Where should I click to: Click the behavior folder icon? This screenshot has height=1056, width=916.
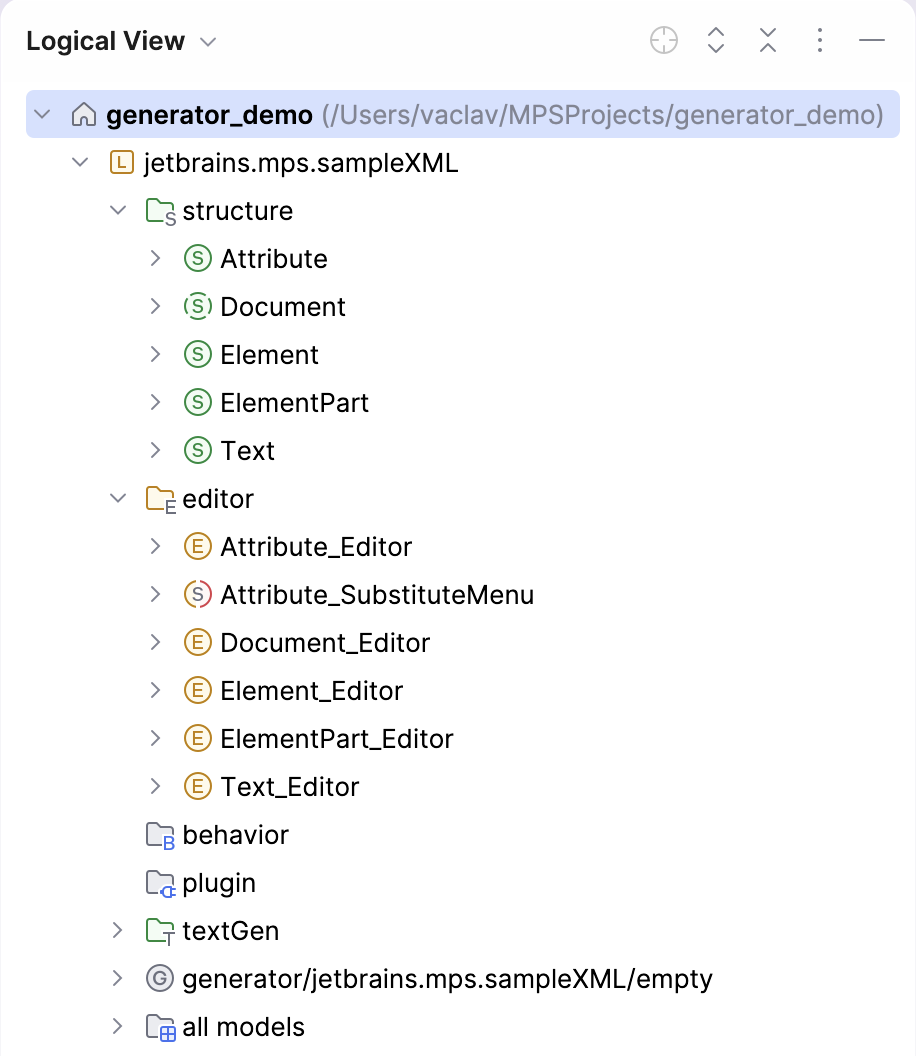(x=161, y=836)
